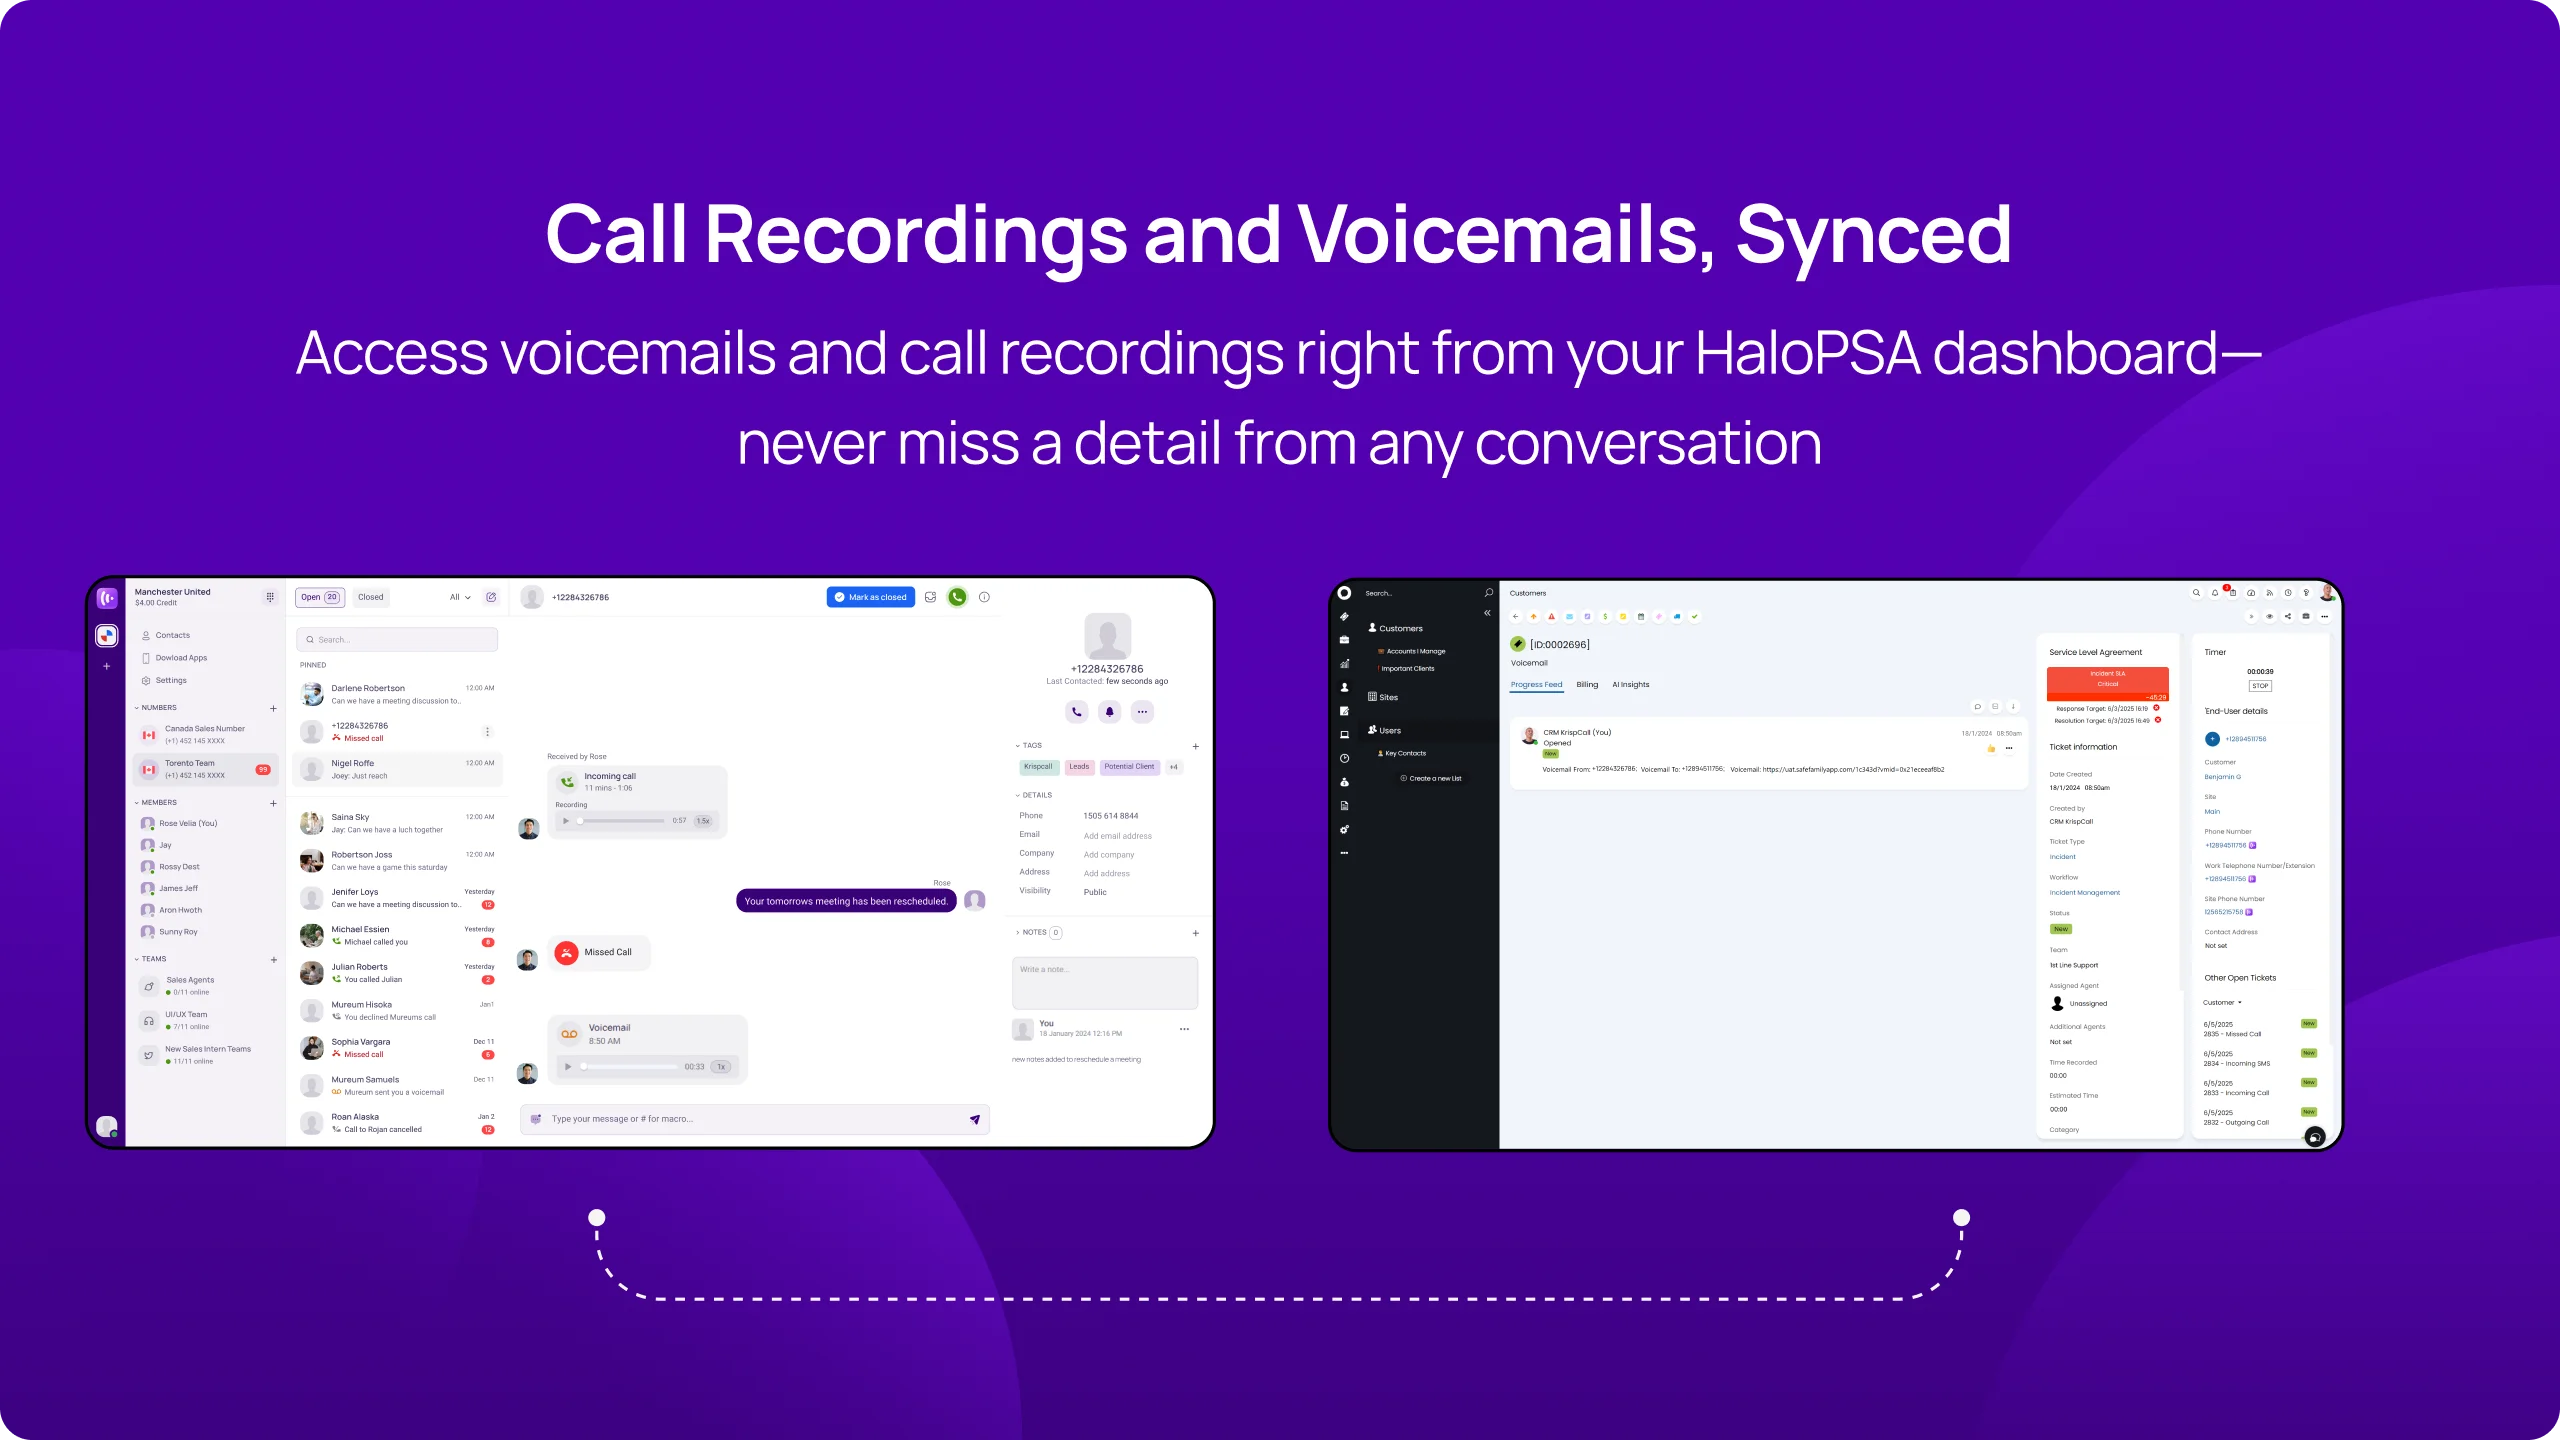Click the back arrow in ticket toolbar
Viewport: 2560px width, 1440px height.
(1516, 617)
